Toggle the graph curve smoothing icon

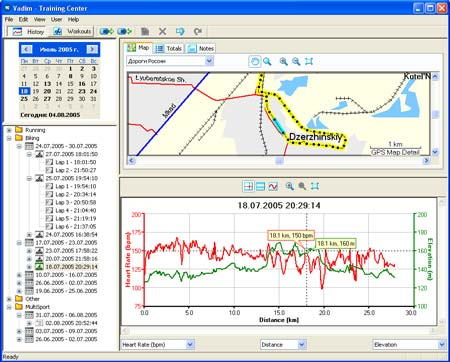[273, 186]
